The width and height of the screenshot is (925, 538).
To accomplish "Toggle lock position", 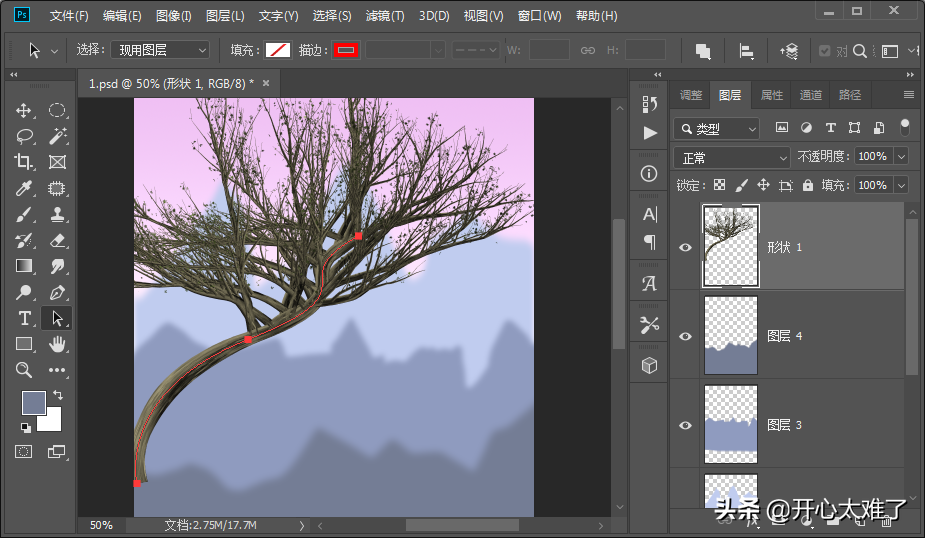I will (763, 185).
